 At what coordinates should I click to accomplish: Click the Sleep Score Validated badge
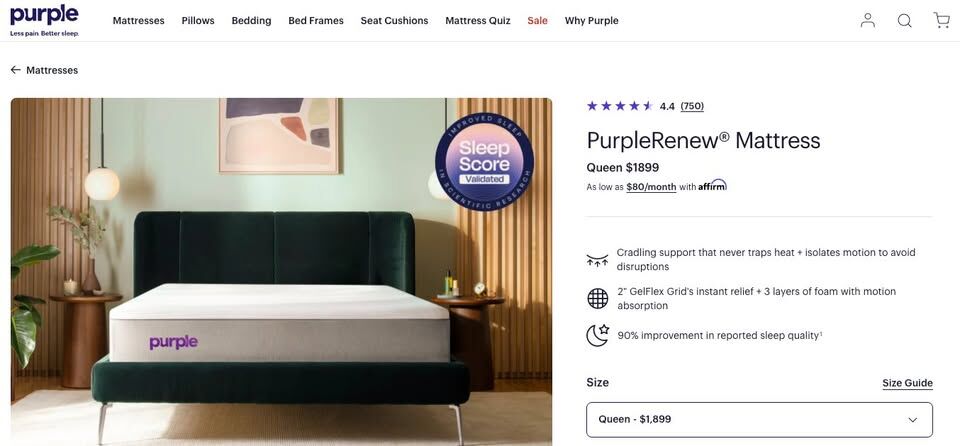click(x=484, y=162)
